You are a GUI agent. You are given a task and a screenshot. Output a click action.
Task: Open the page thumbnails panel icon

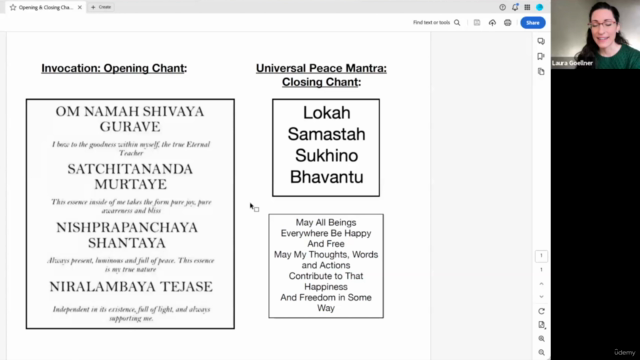(x=541, y=71)
